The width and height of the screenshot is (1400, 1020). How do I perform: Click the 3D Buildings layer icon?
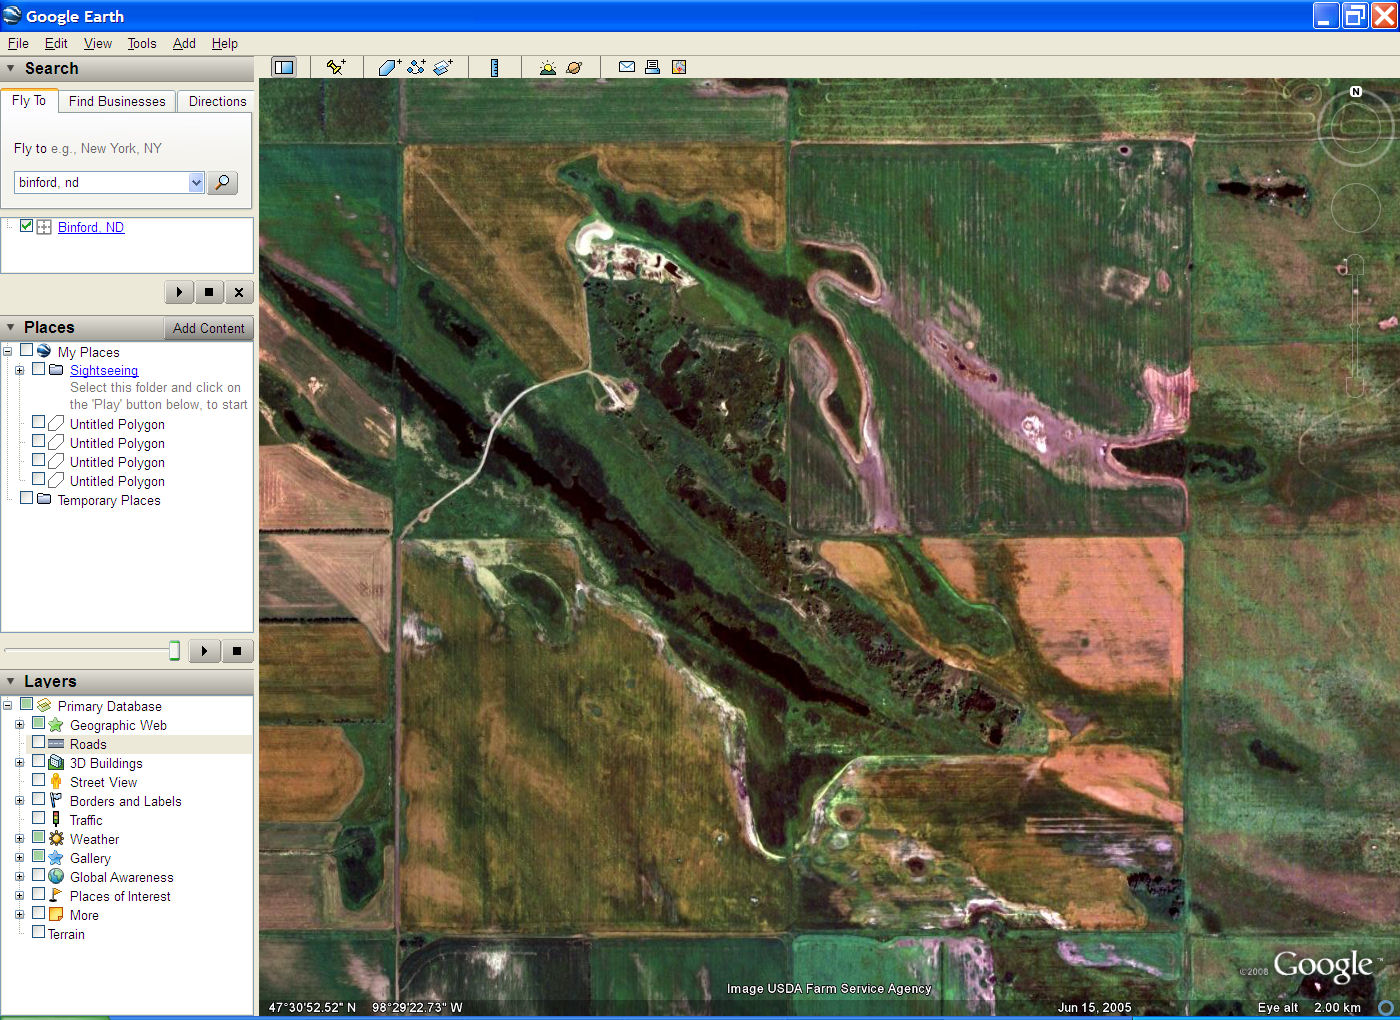click(x=56, y=763)
